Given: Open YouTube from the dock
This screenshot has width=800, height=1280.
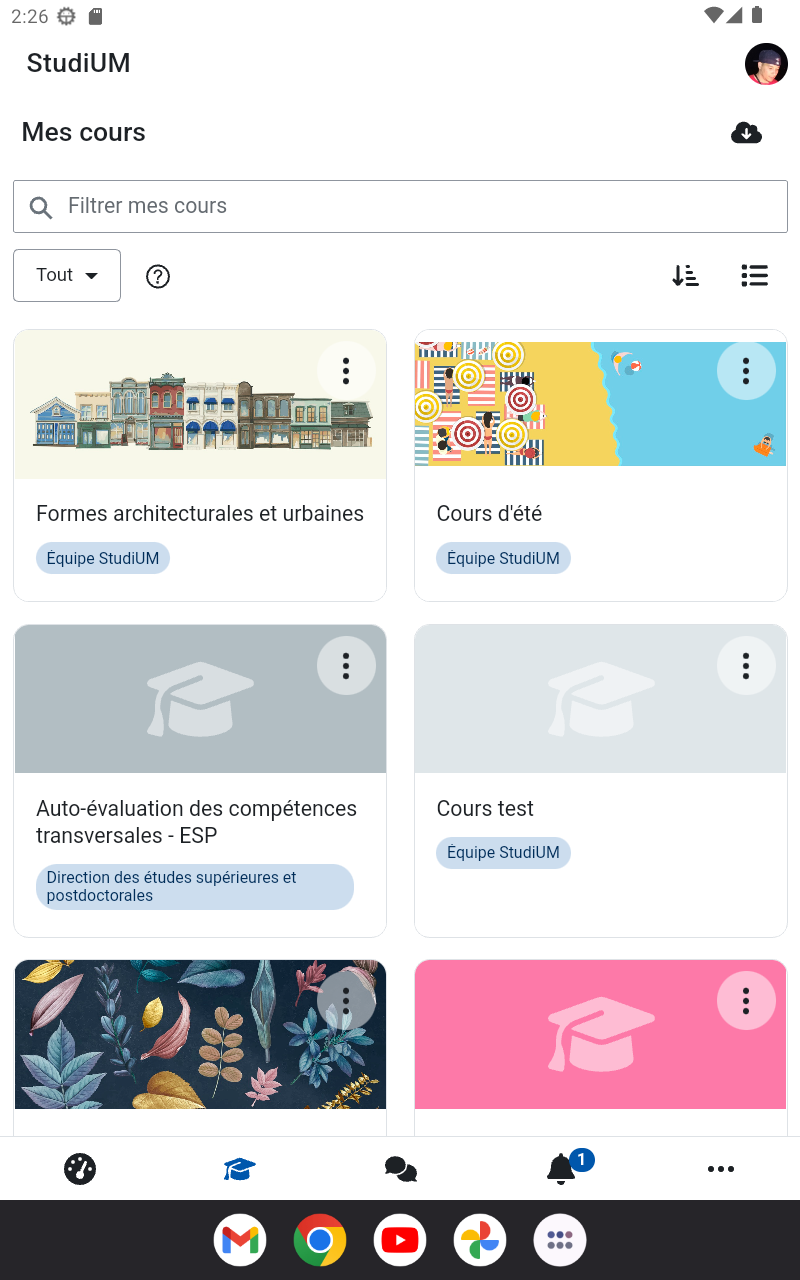Looking at the screenshot, I should point(400,1241).
